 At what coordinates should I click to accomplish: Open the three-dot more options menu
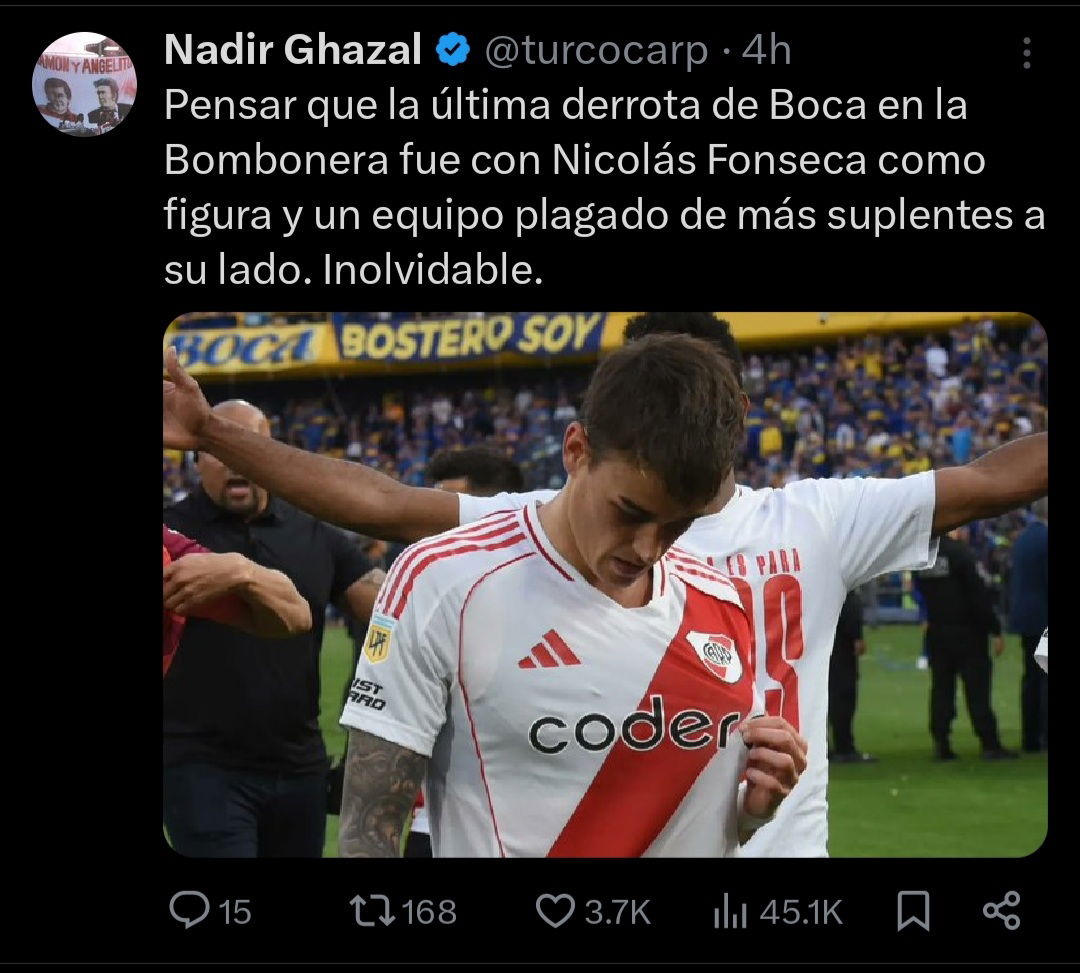pyautogui.click(x=1026, y=53)
